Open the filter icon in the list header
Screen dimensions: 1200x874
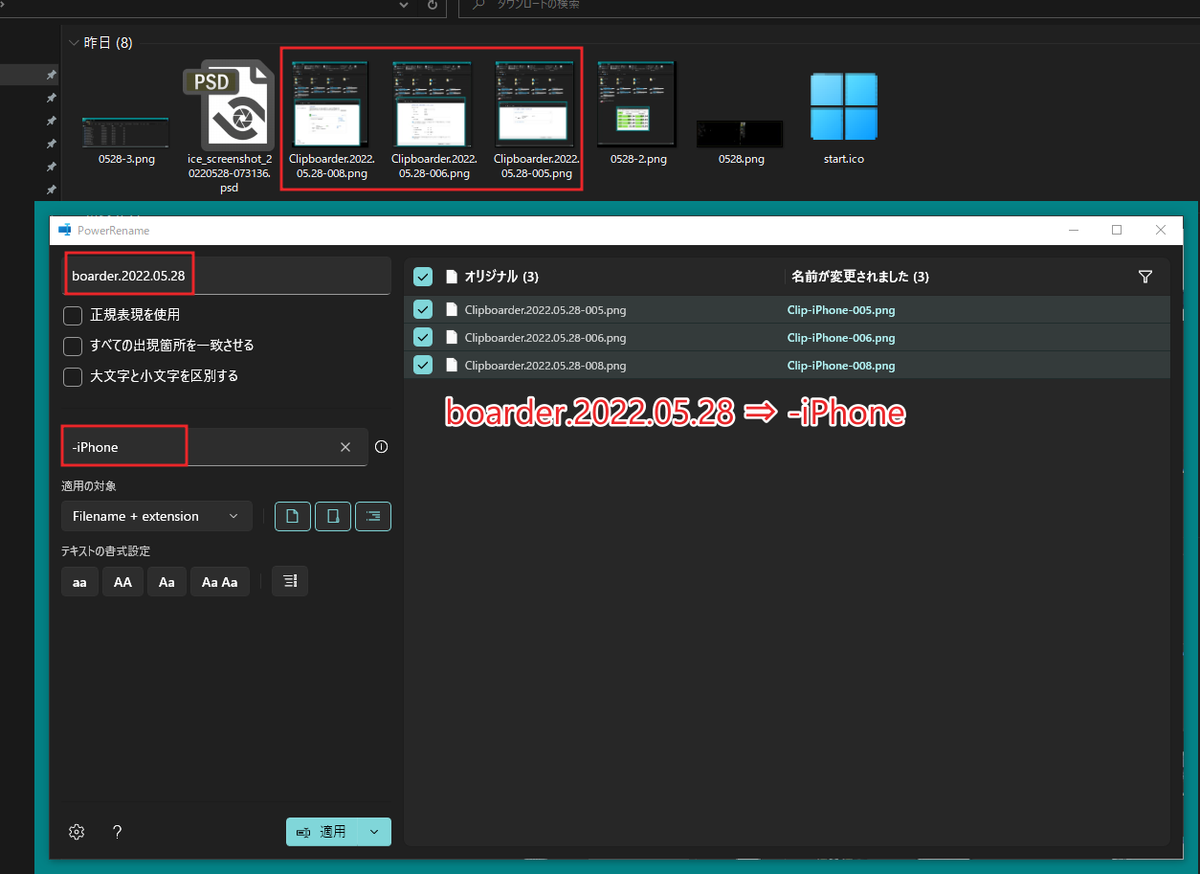point(1146,277)
